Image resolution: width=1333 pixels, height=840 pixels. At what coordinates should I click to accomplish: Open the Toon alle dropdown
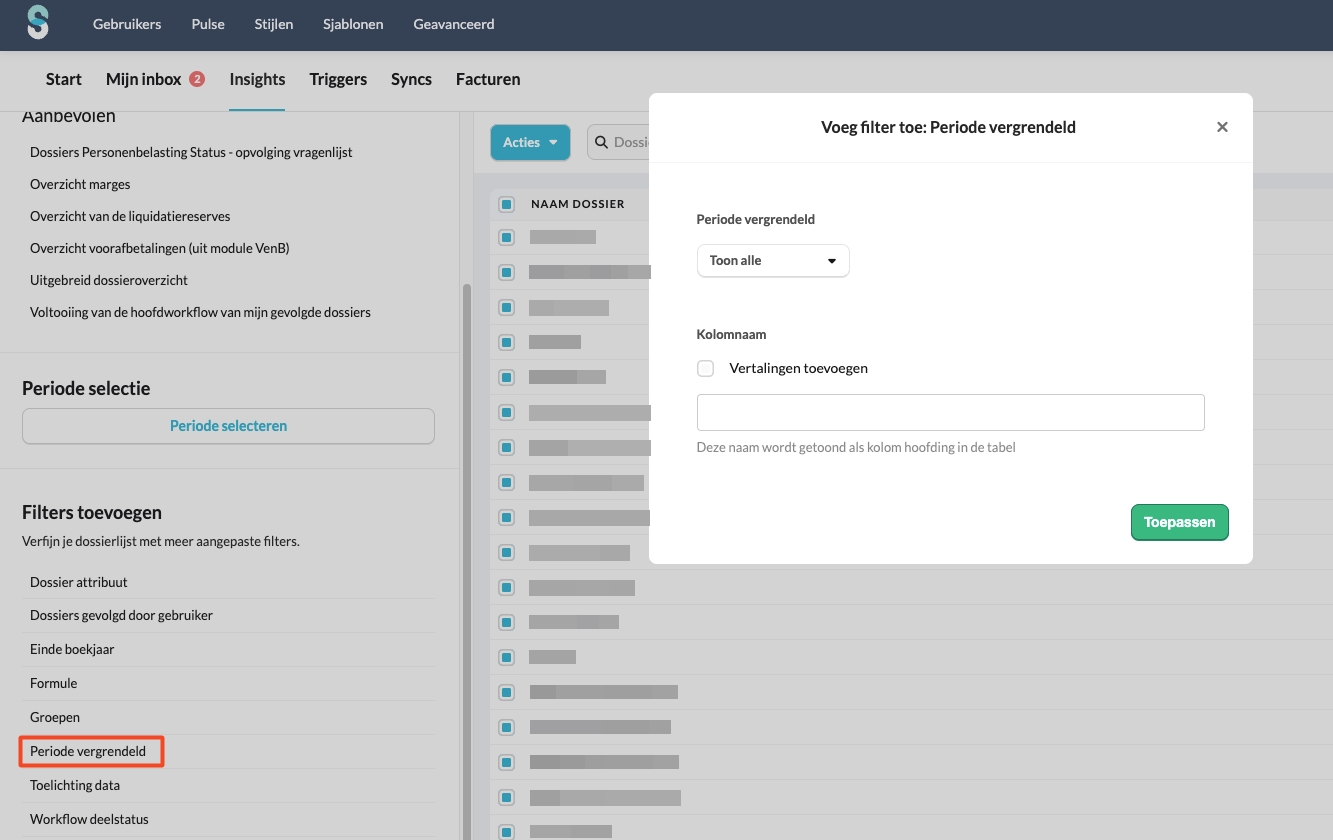pos(772,261)
